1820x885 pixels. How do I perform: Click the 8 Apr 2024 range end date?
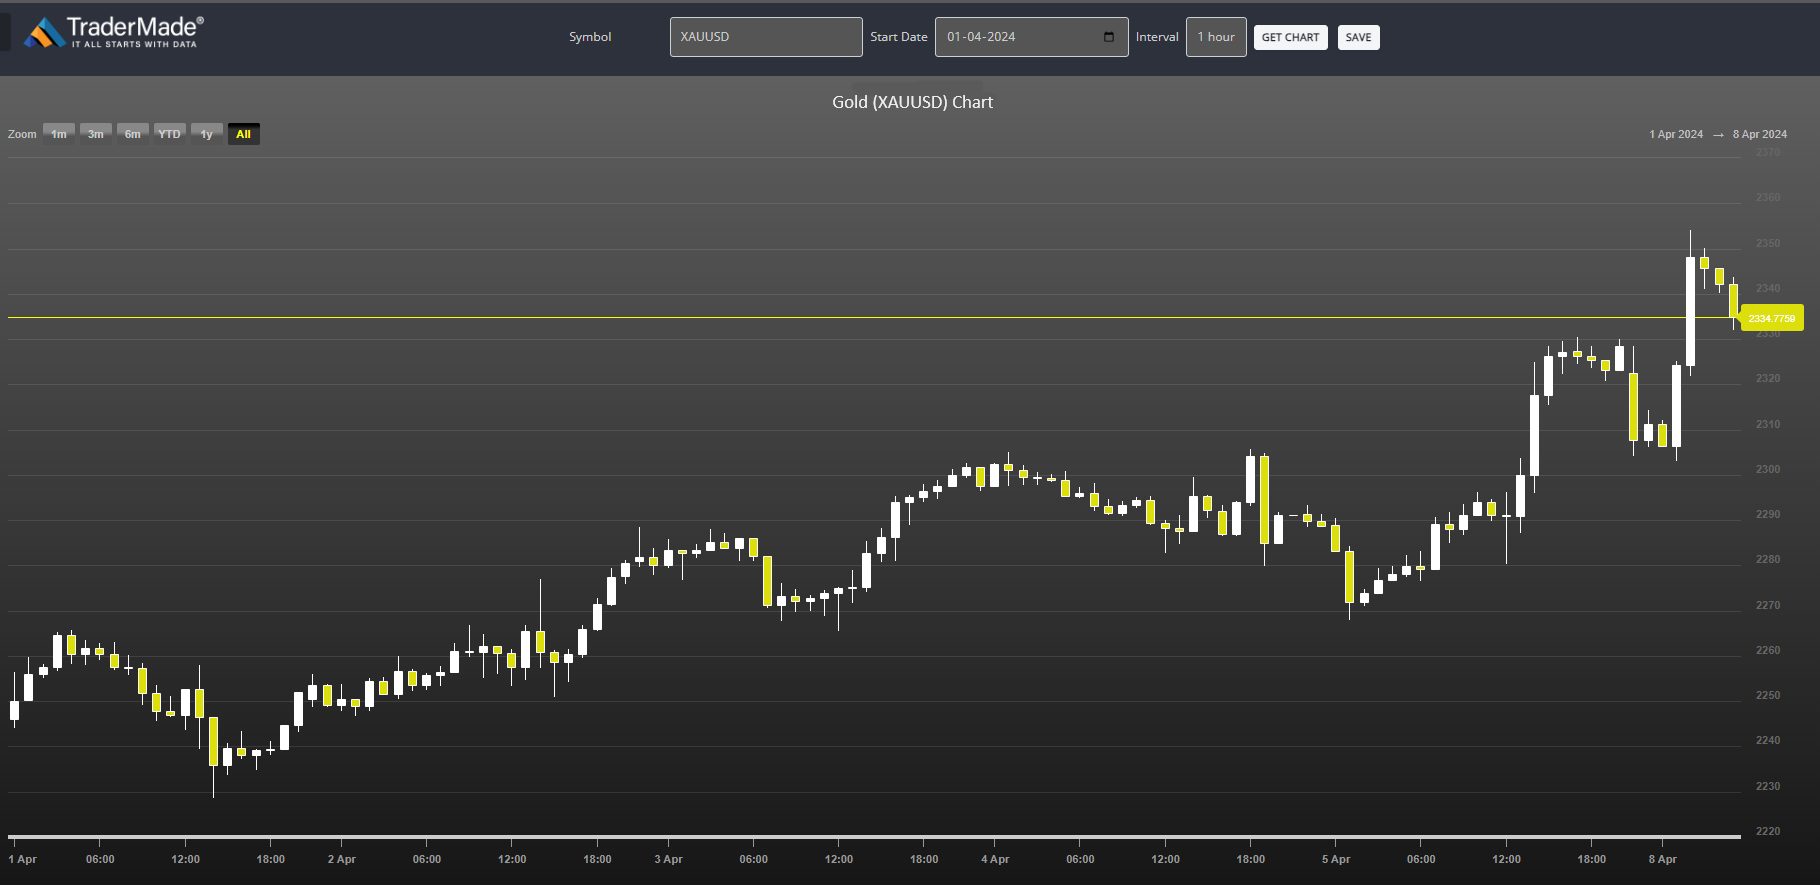[x=1760, y=134]
